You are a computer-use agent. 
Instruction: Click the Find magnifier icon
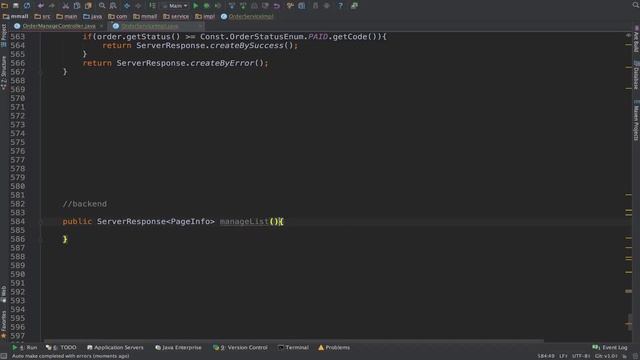click(102, 6)
